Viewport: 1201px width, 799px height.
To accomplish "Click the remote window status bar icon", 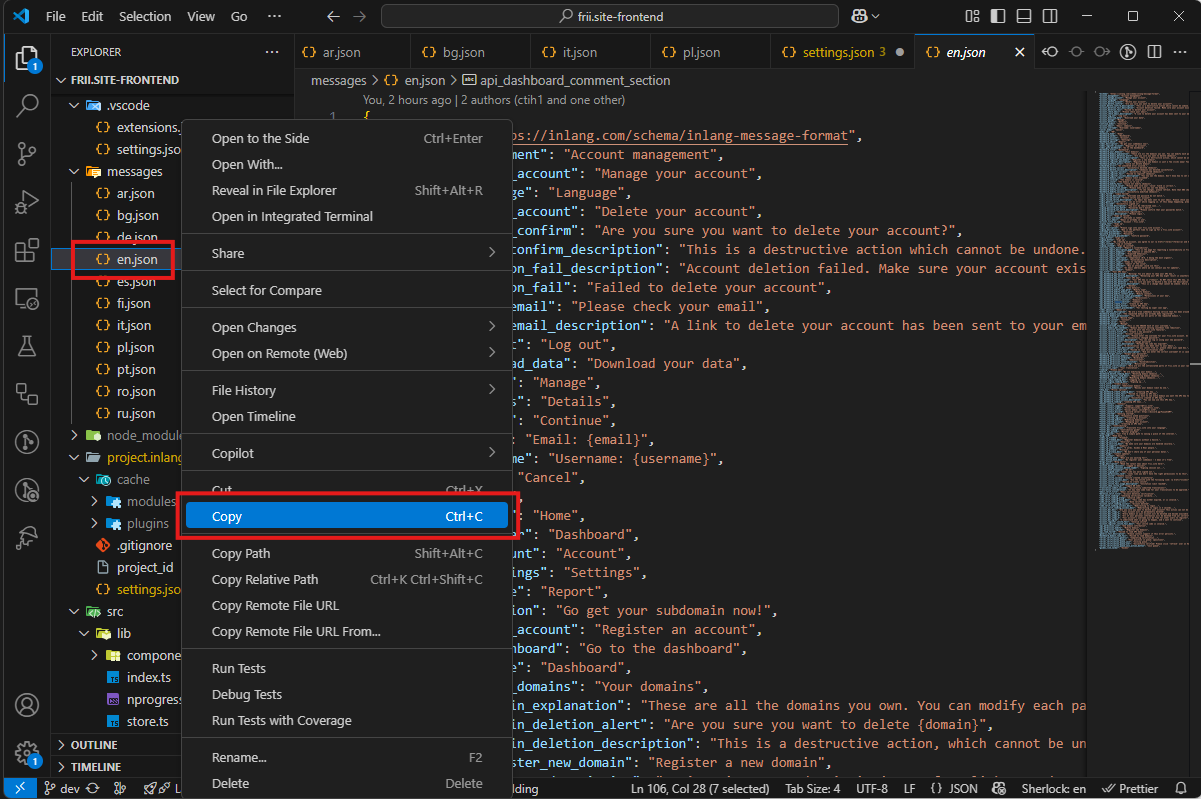I will (19, 788).
